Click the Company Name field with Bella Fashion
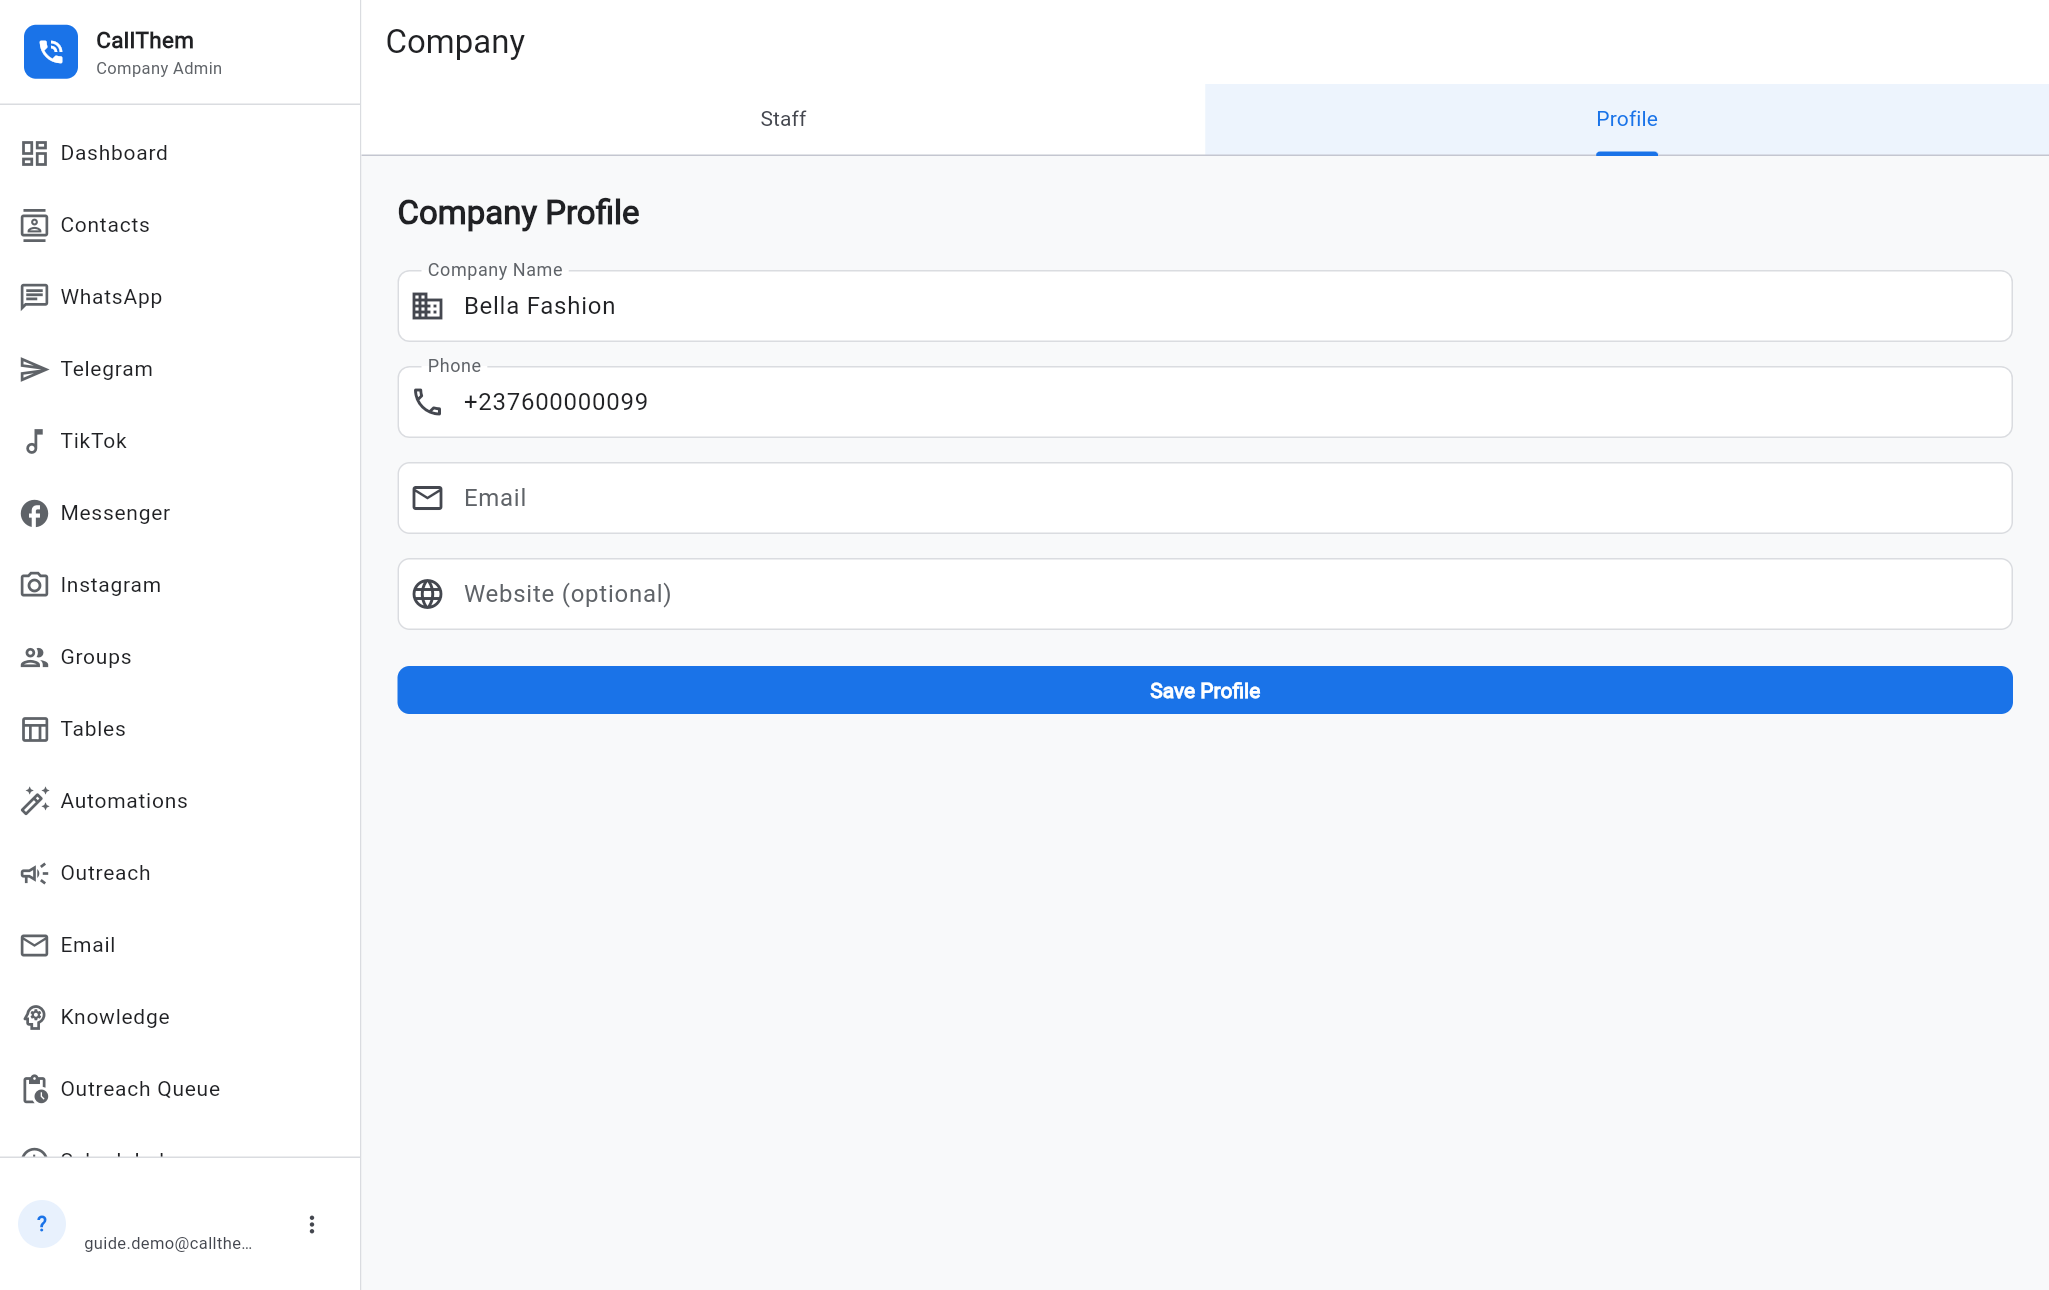This screenshot has height=1290, width=2049. click(x=1205, y=306)
